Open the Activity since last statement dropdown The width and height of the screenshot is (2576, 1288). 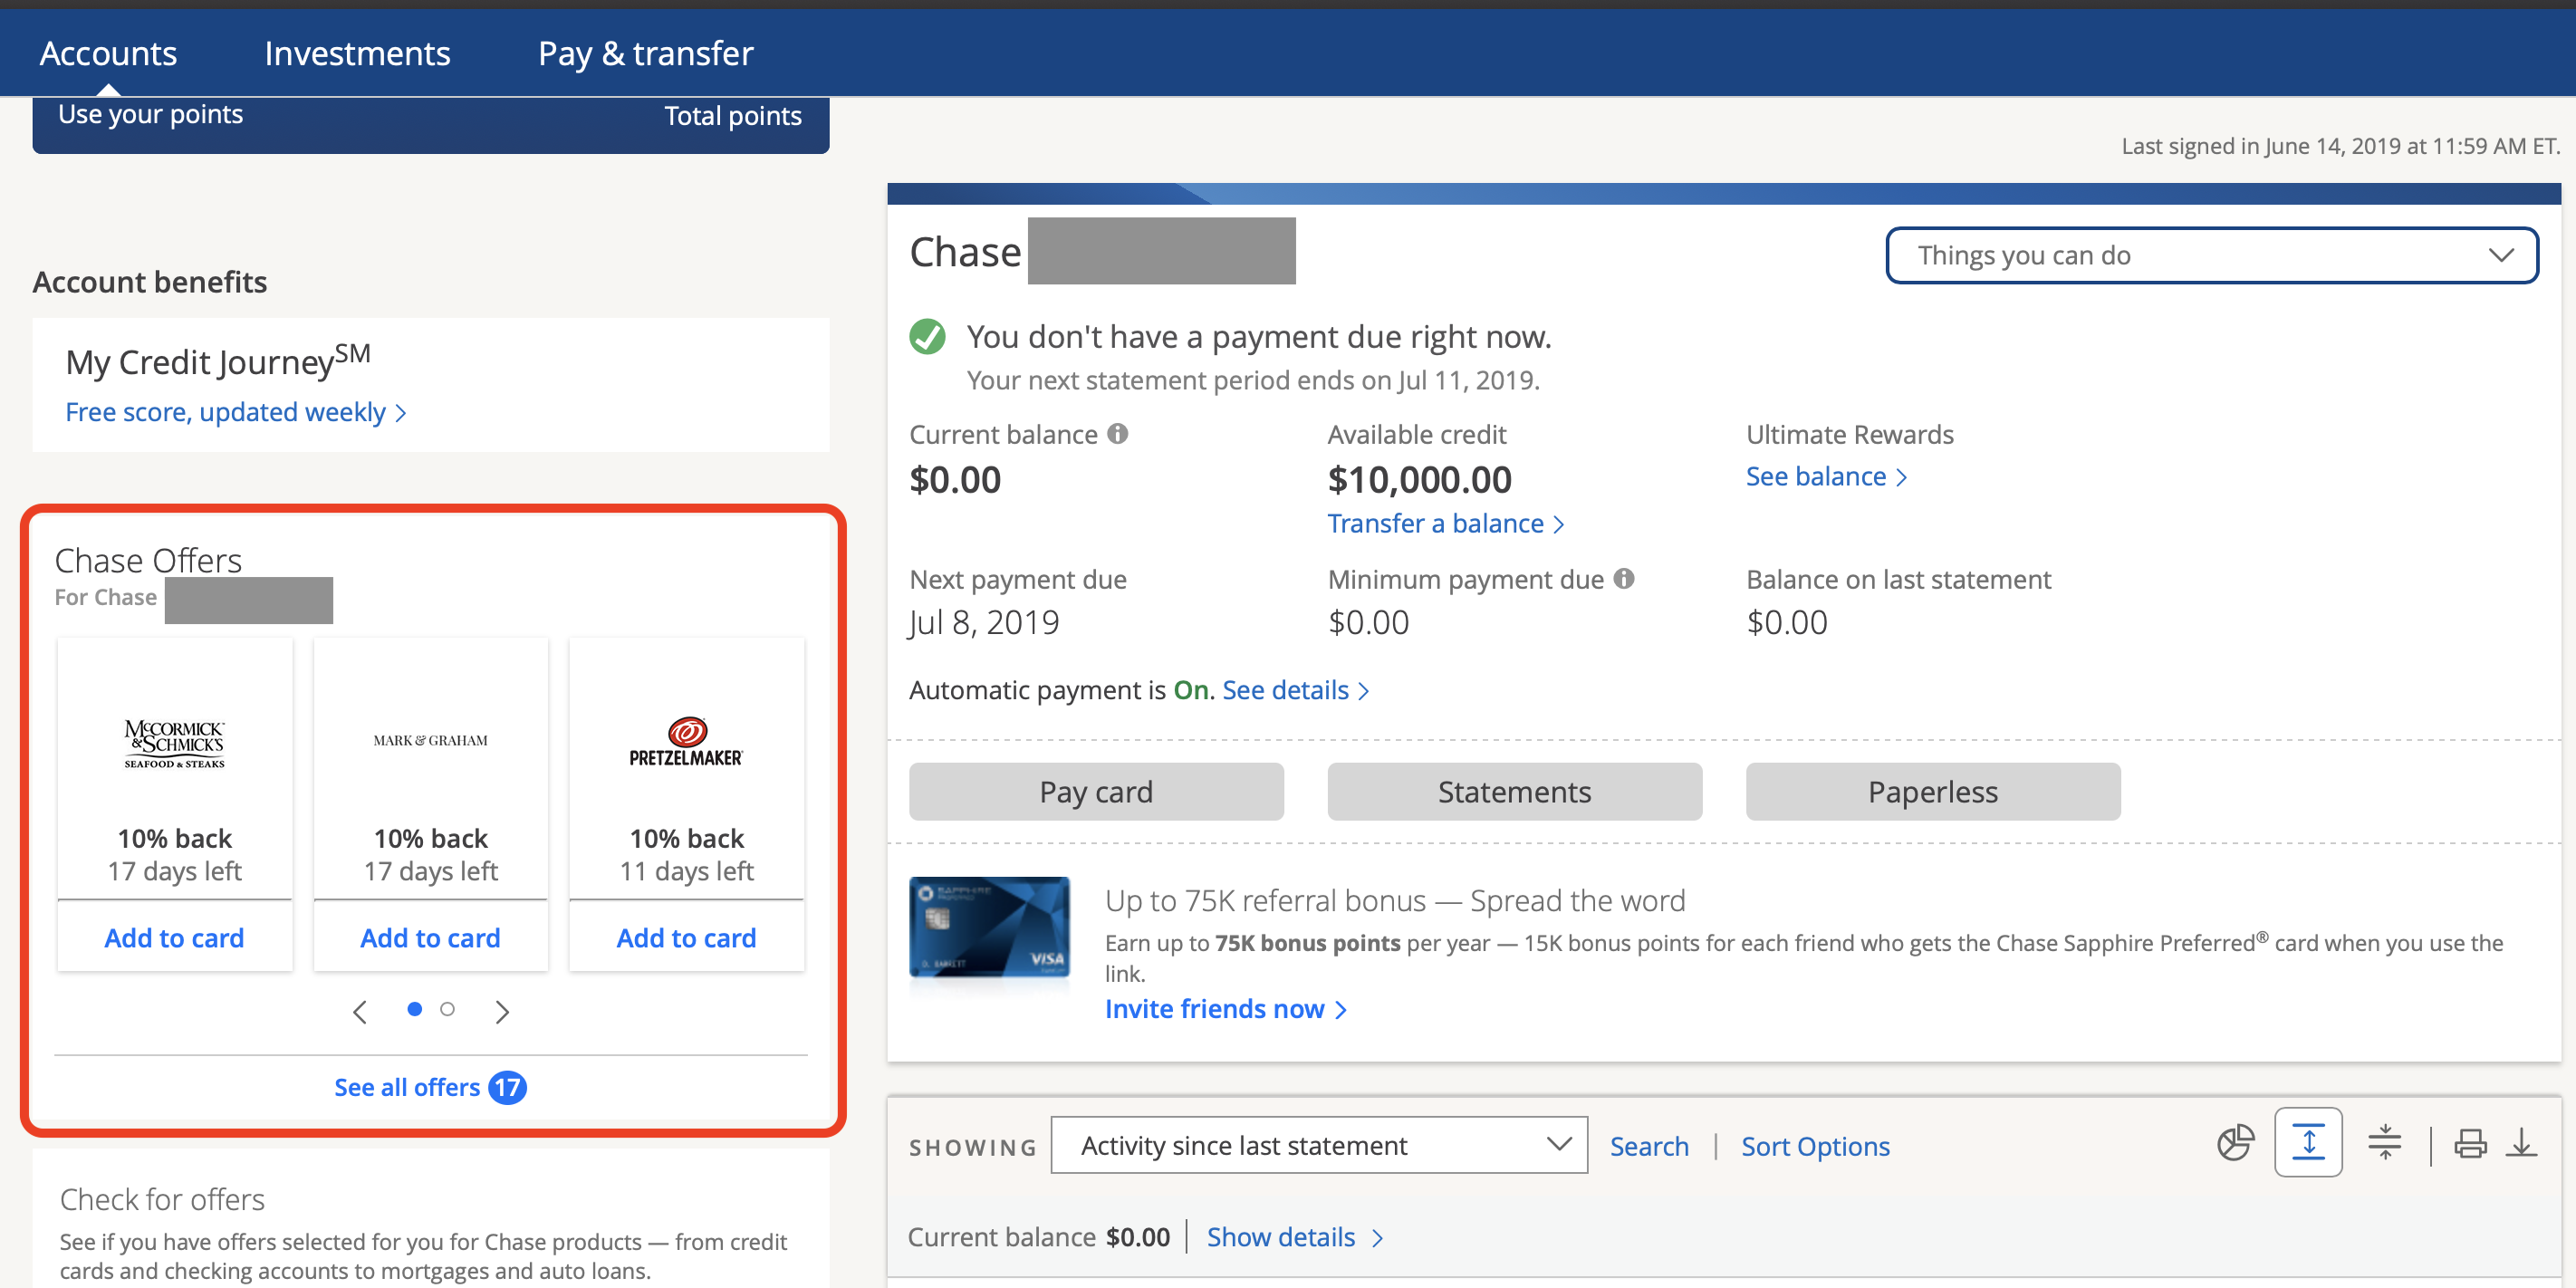click(1318, 1145)
